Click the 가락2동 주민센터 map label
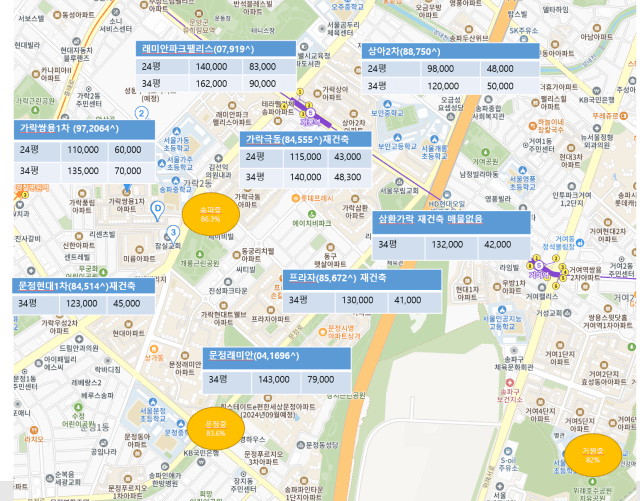This screenshot has width=640, height=501. coord(89,100)
